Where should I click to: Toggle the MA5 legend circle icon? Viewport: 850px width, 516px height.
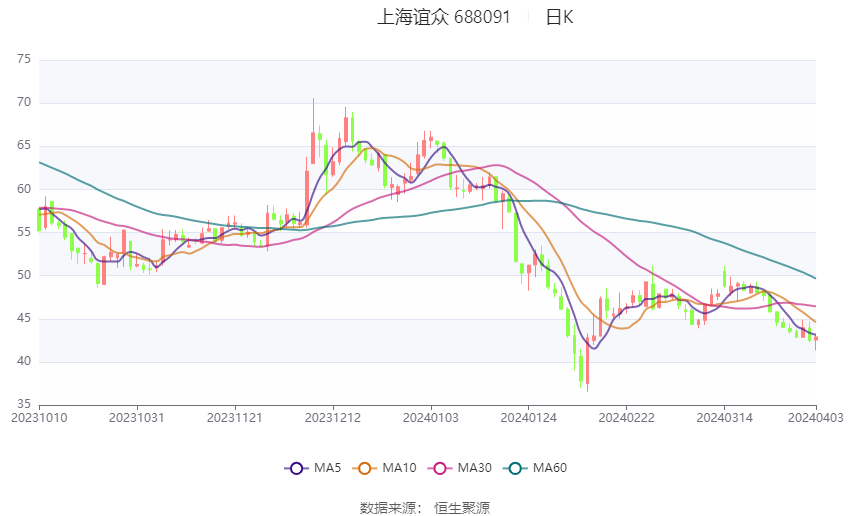(296, 468)
